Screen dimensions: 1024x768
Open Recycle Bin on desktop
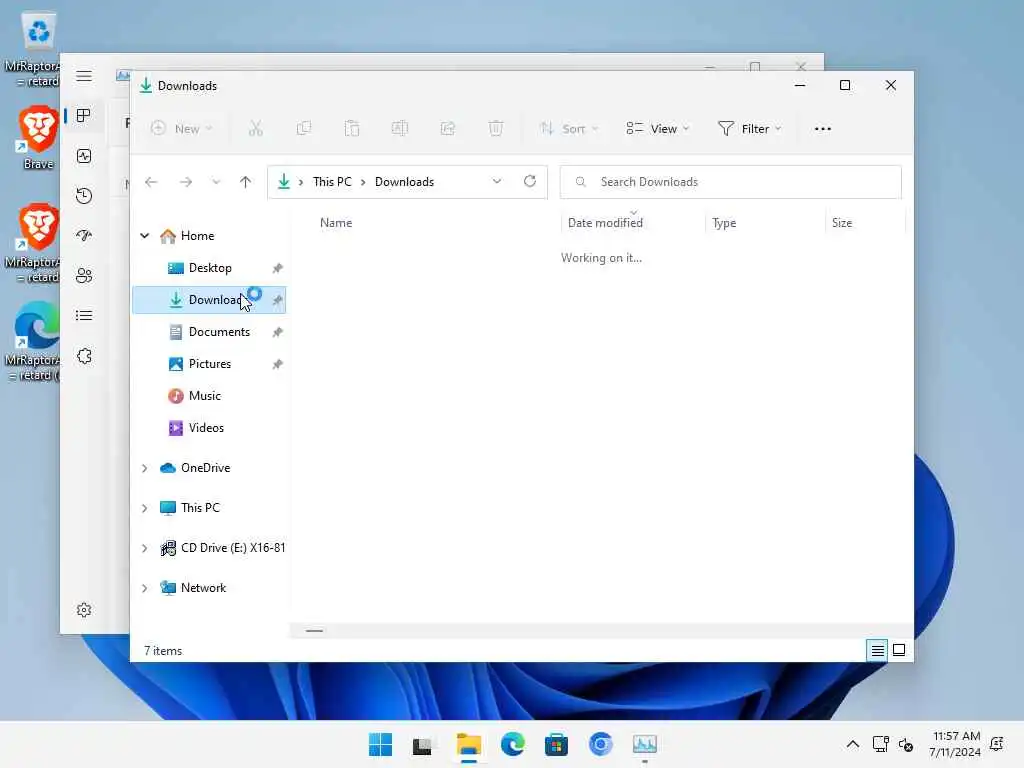[39, 31]
